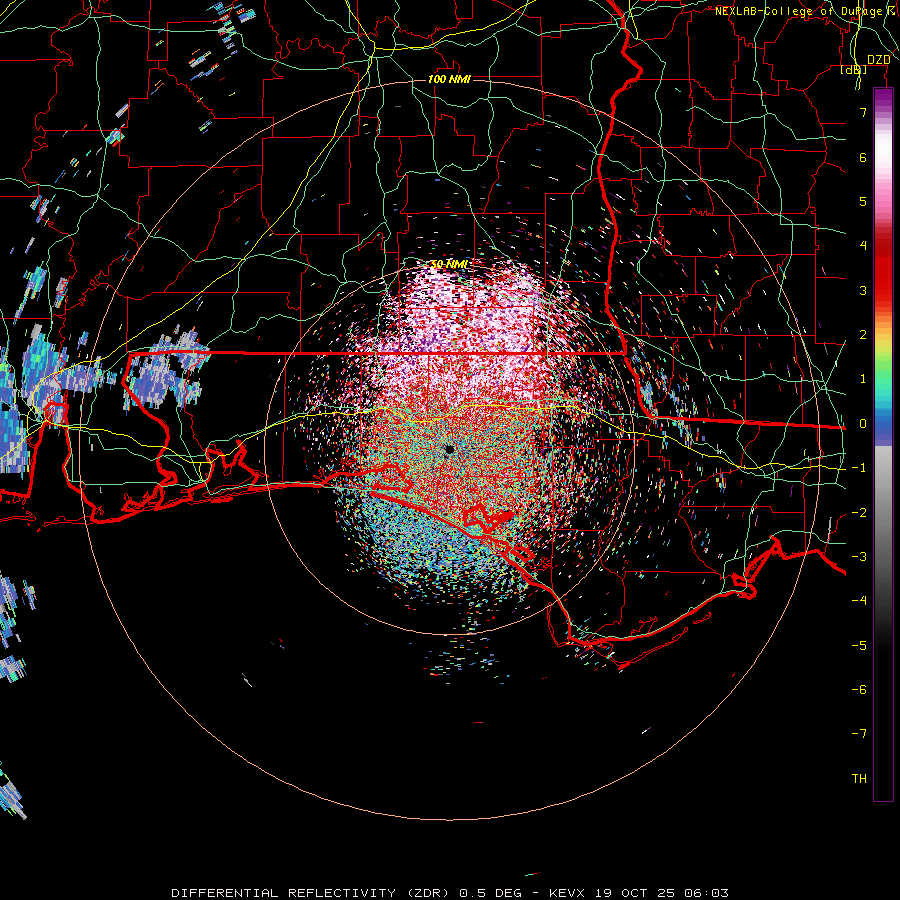
Task: Click the 100 NMI range ring label
Action: [449, 79]
